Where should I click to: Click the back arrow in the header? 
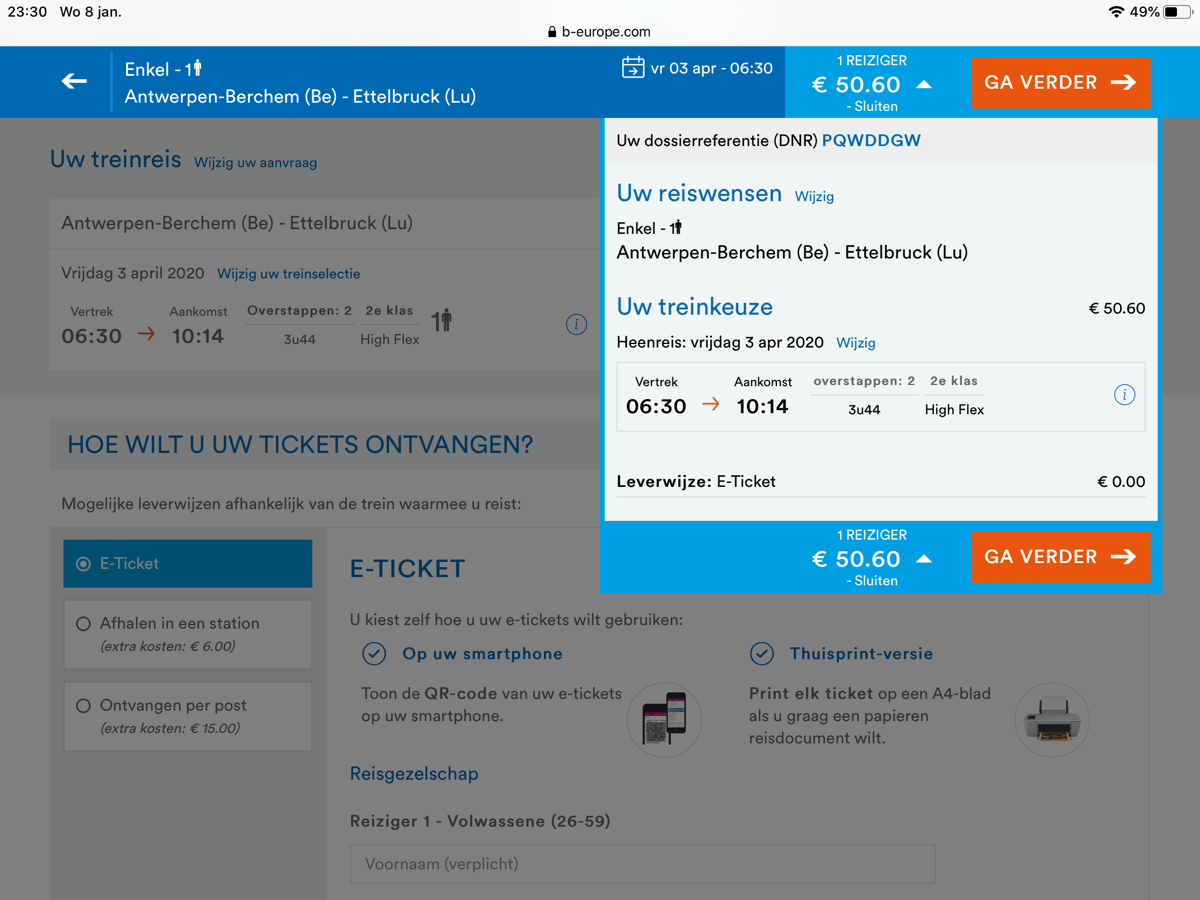[74, 81]
